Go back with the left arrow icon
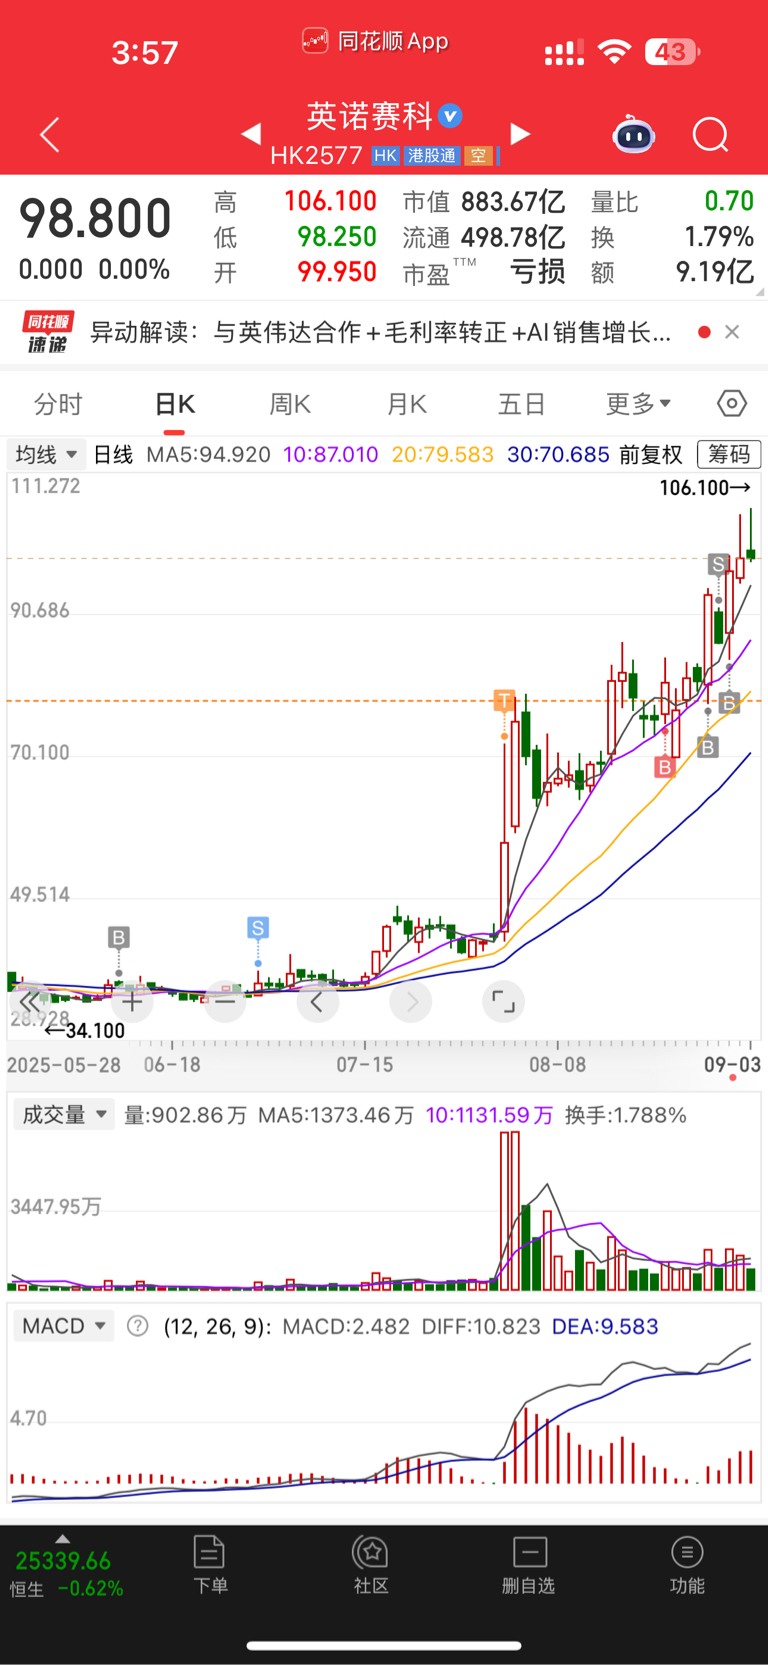768x1665 pixels. pos(49,134)
